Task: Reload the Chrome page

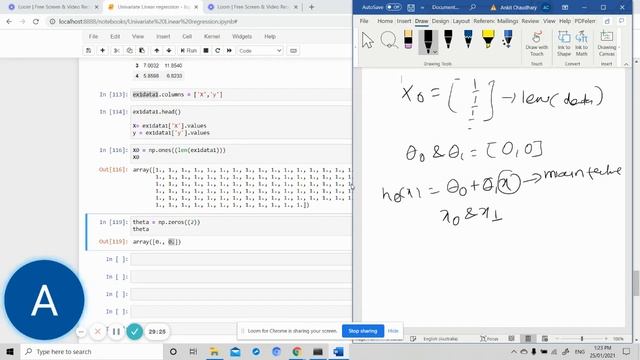Action: coord(36,21)
